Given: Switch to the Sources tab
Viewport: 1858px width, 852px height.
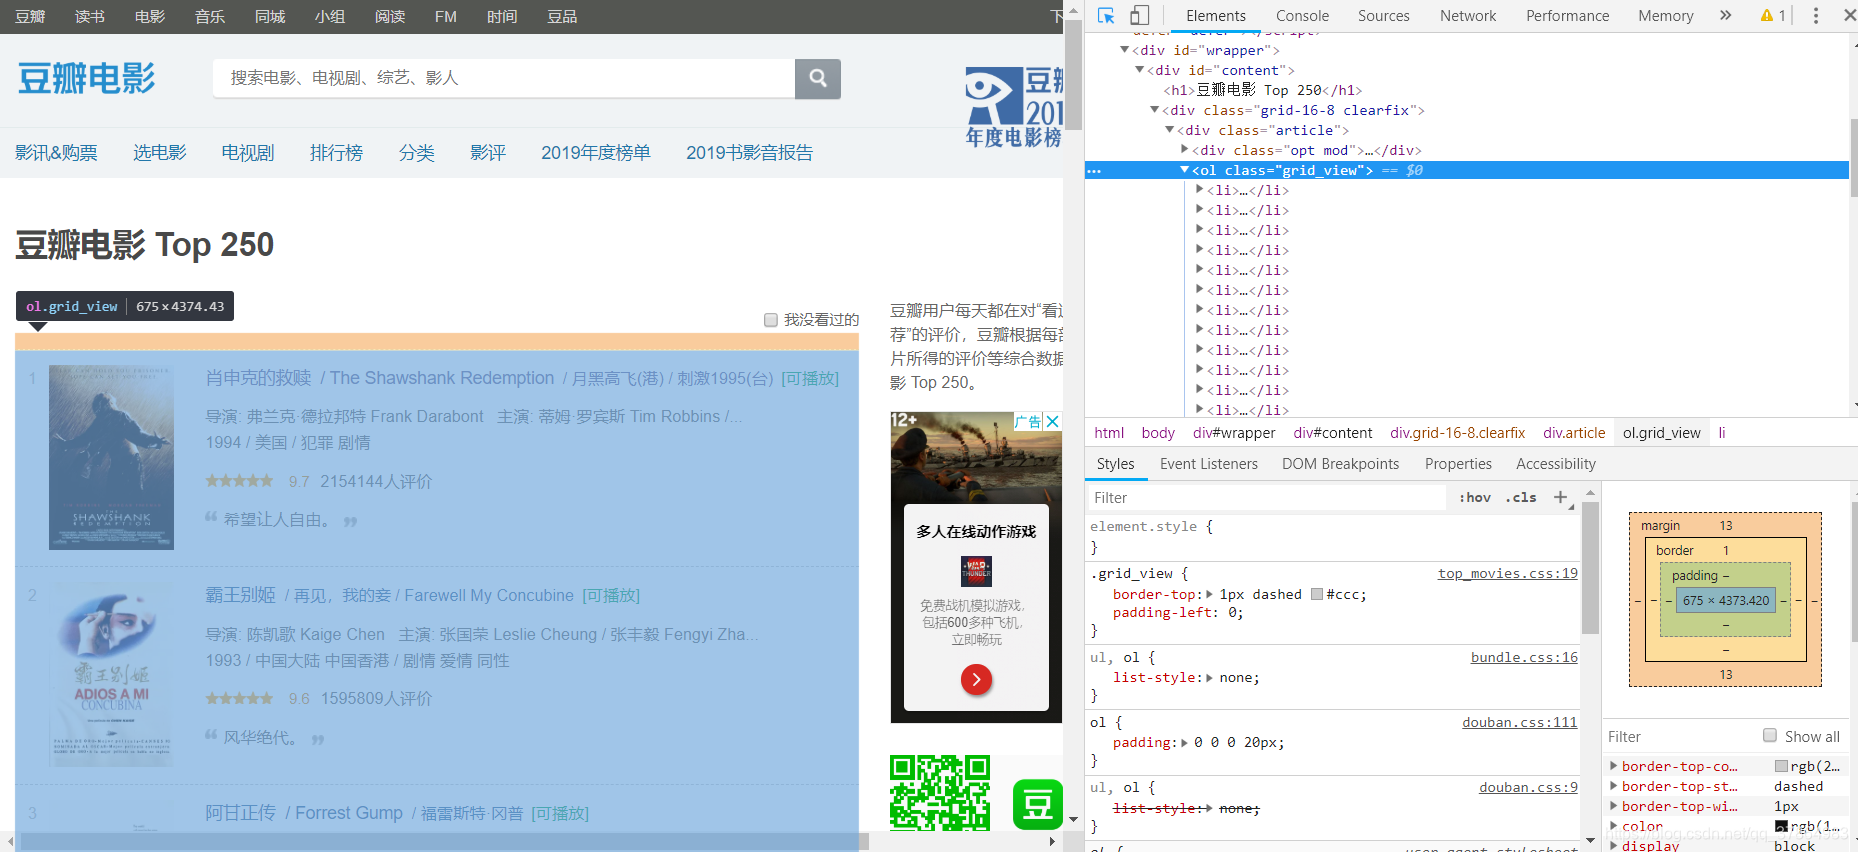Looking at the screenshot, I should (x=1383, y=15).
